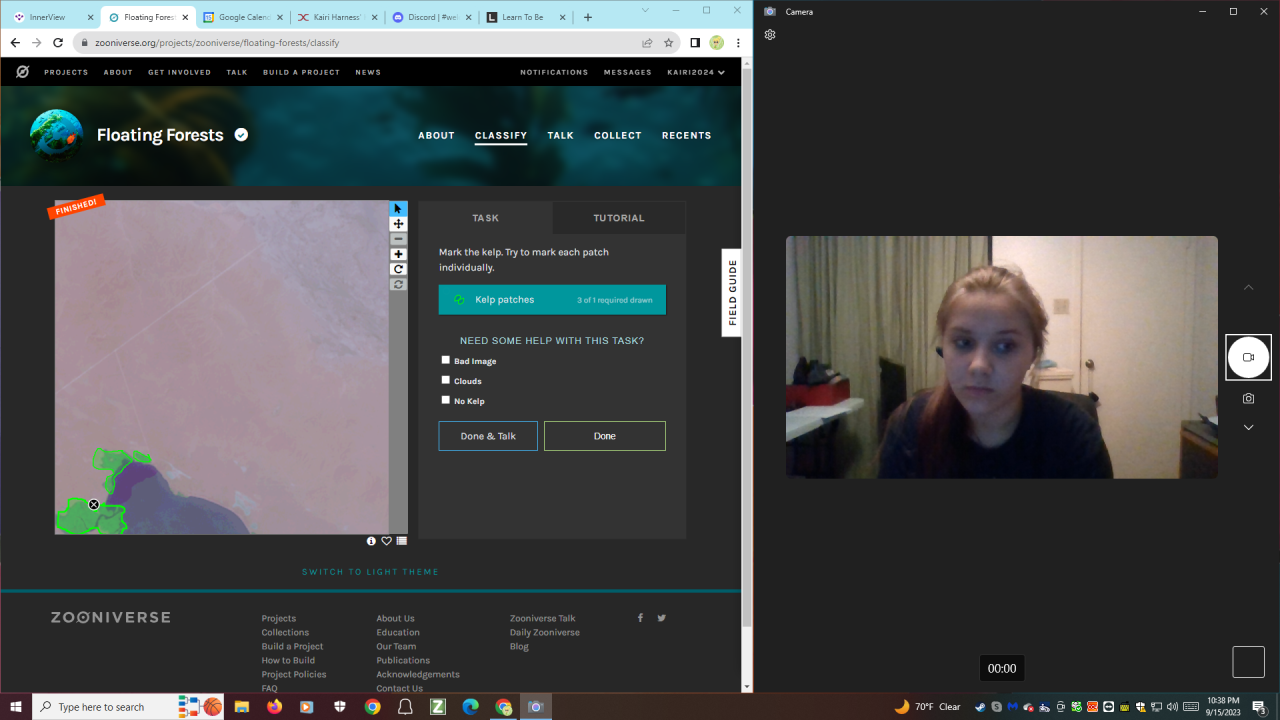Zoom out of the subject image
1280x720 pixels.
(398, 239)
